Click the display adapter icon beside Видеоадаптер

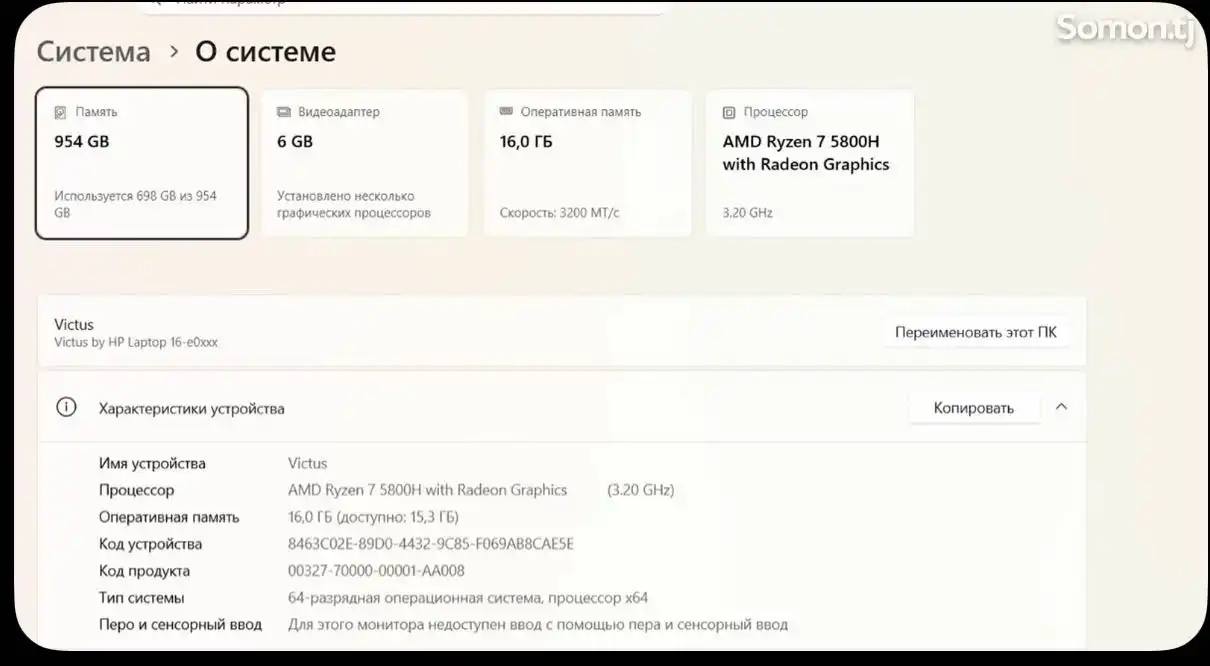click(284, 112)
